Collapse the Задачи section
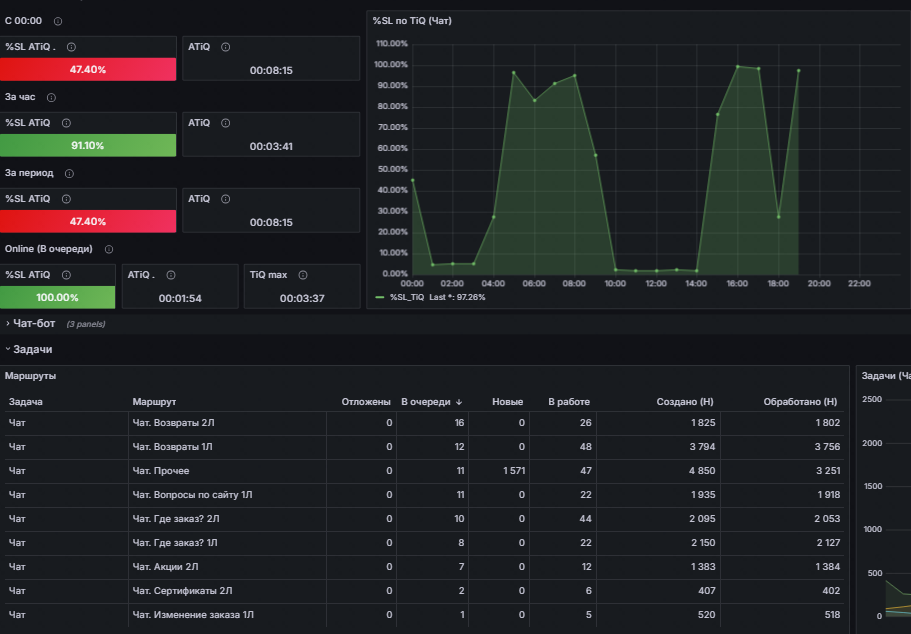911x634 pixels. (33, 349)
